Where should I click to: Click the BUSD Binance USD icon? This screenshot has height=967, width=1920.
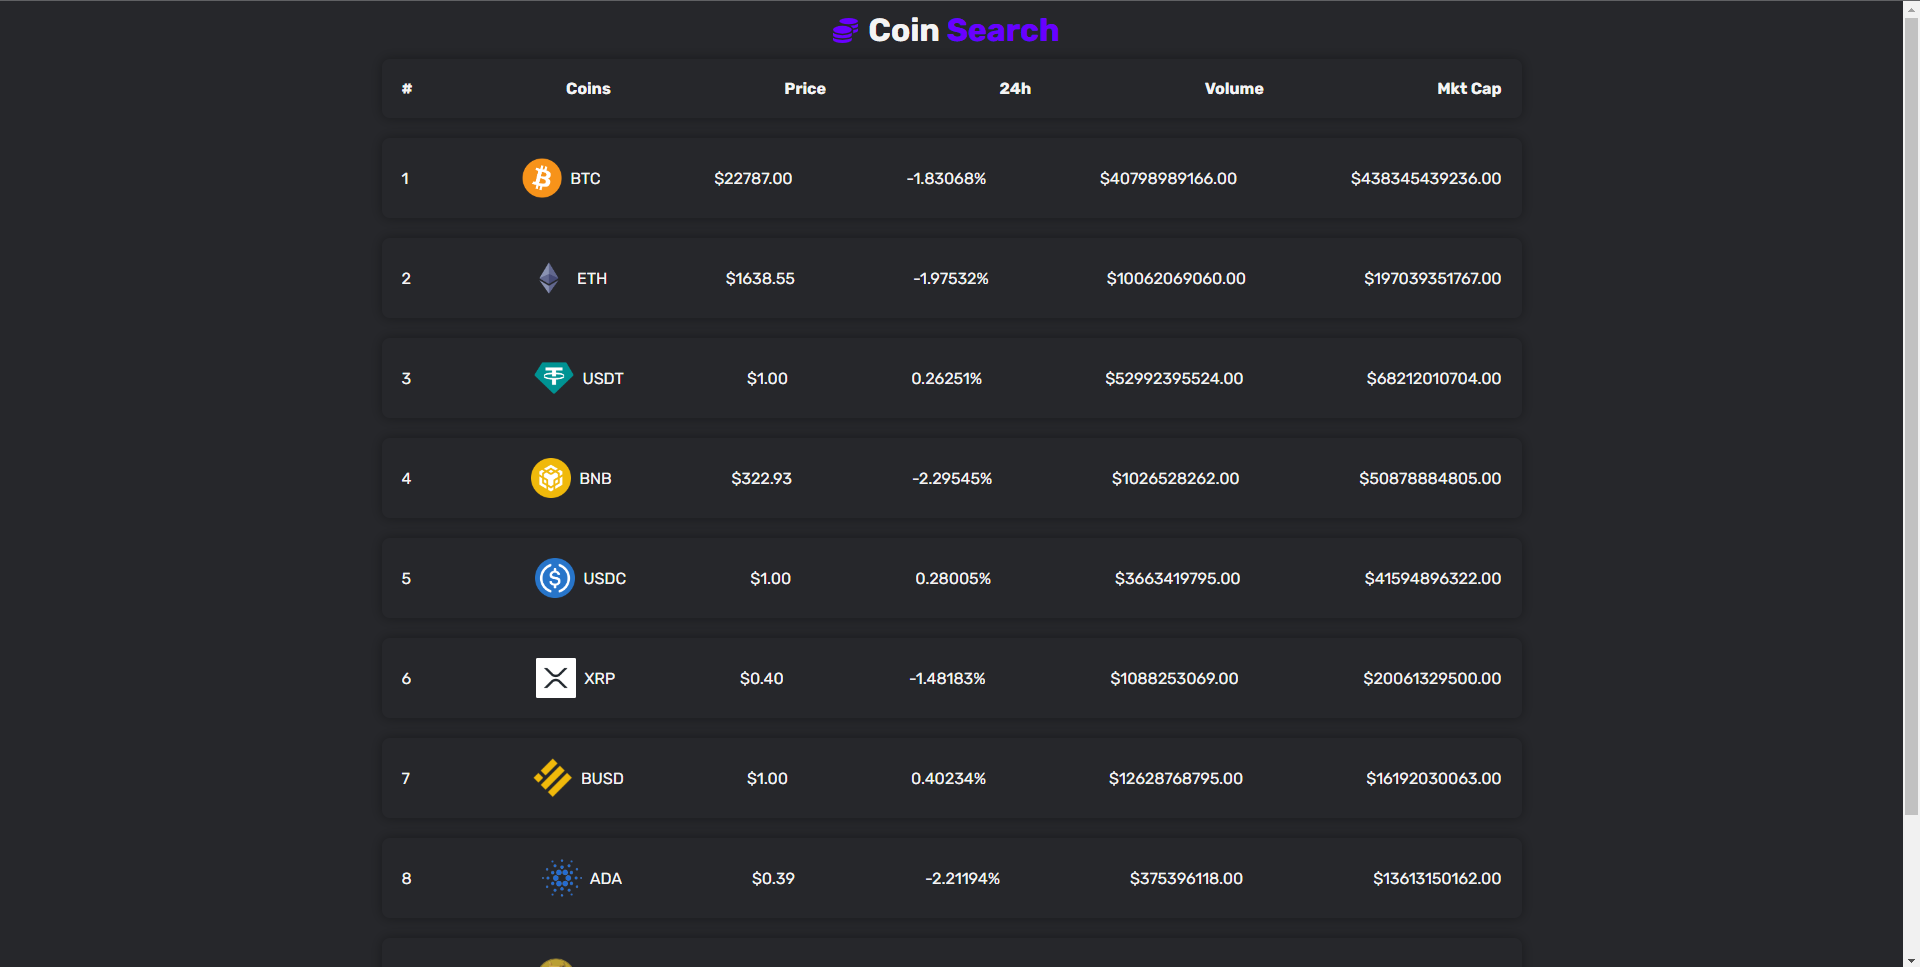pyautogui.click(x=552, y=778)
